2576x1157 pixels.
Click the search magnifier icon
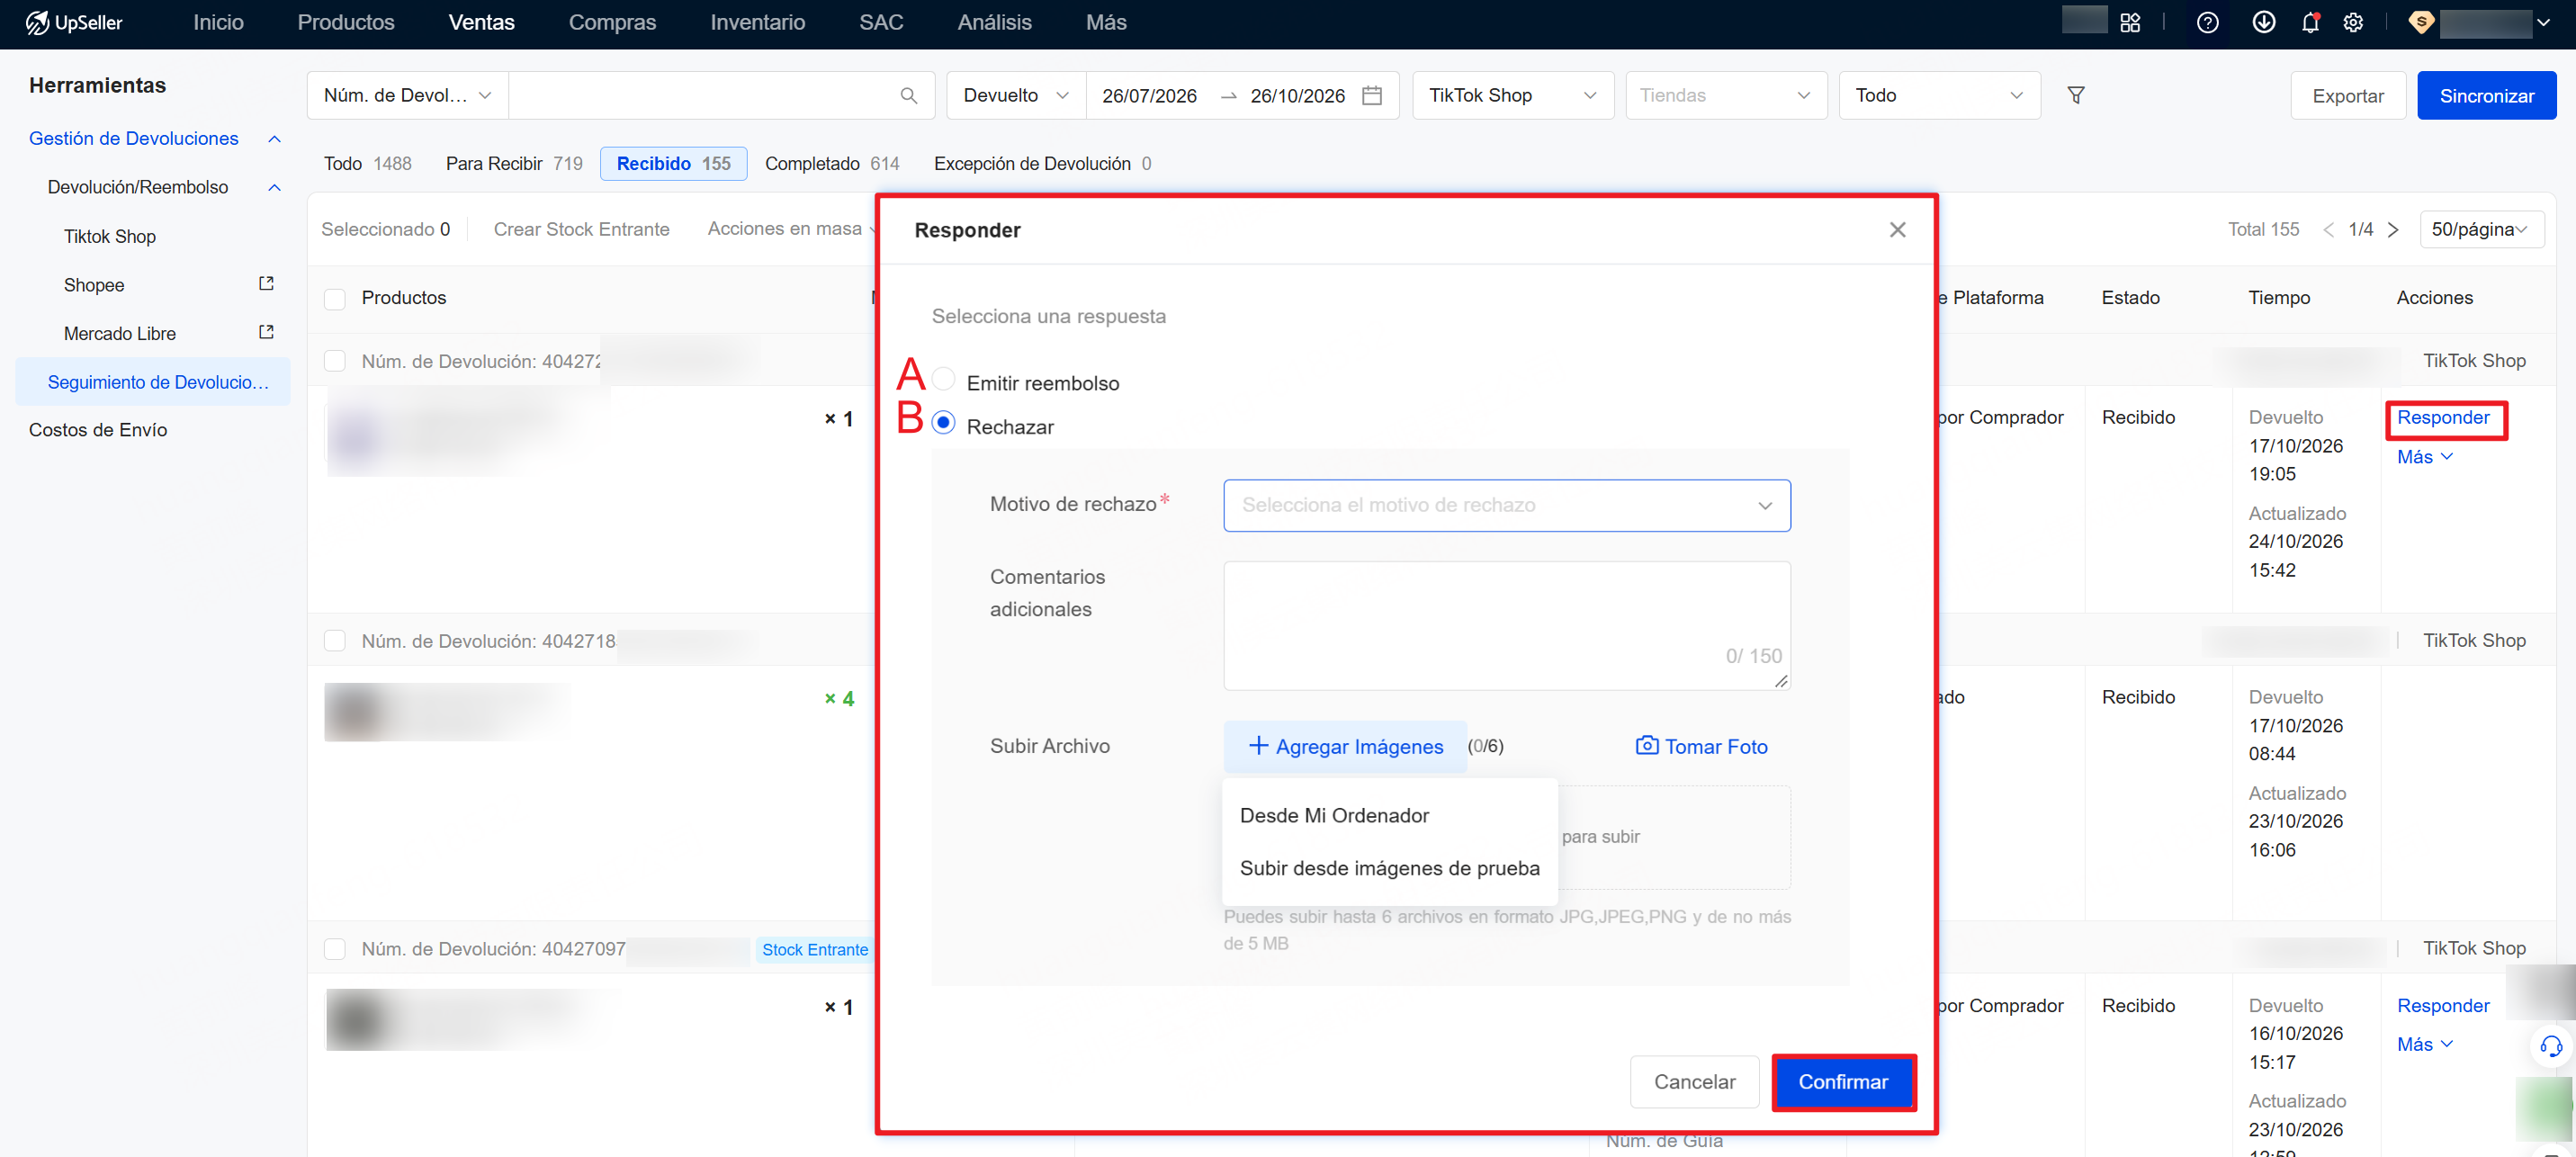click(x=908, y=96)
